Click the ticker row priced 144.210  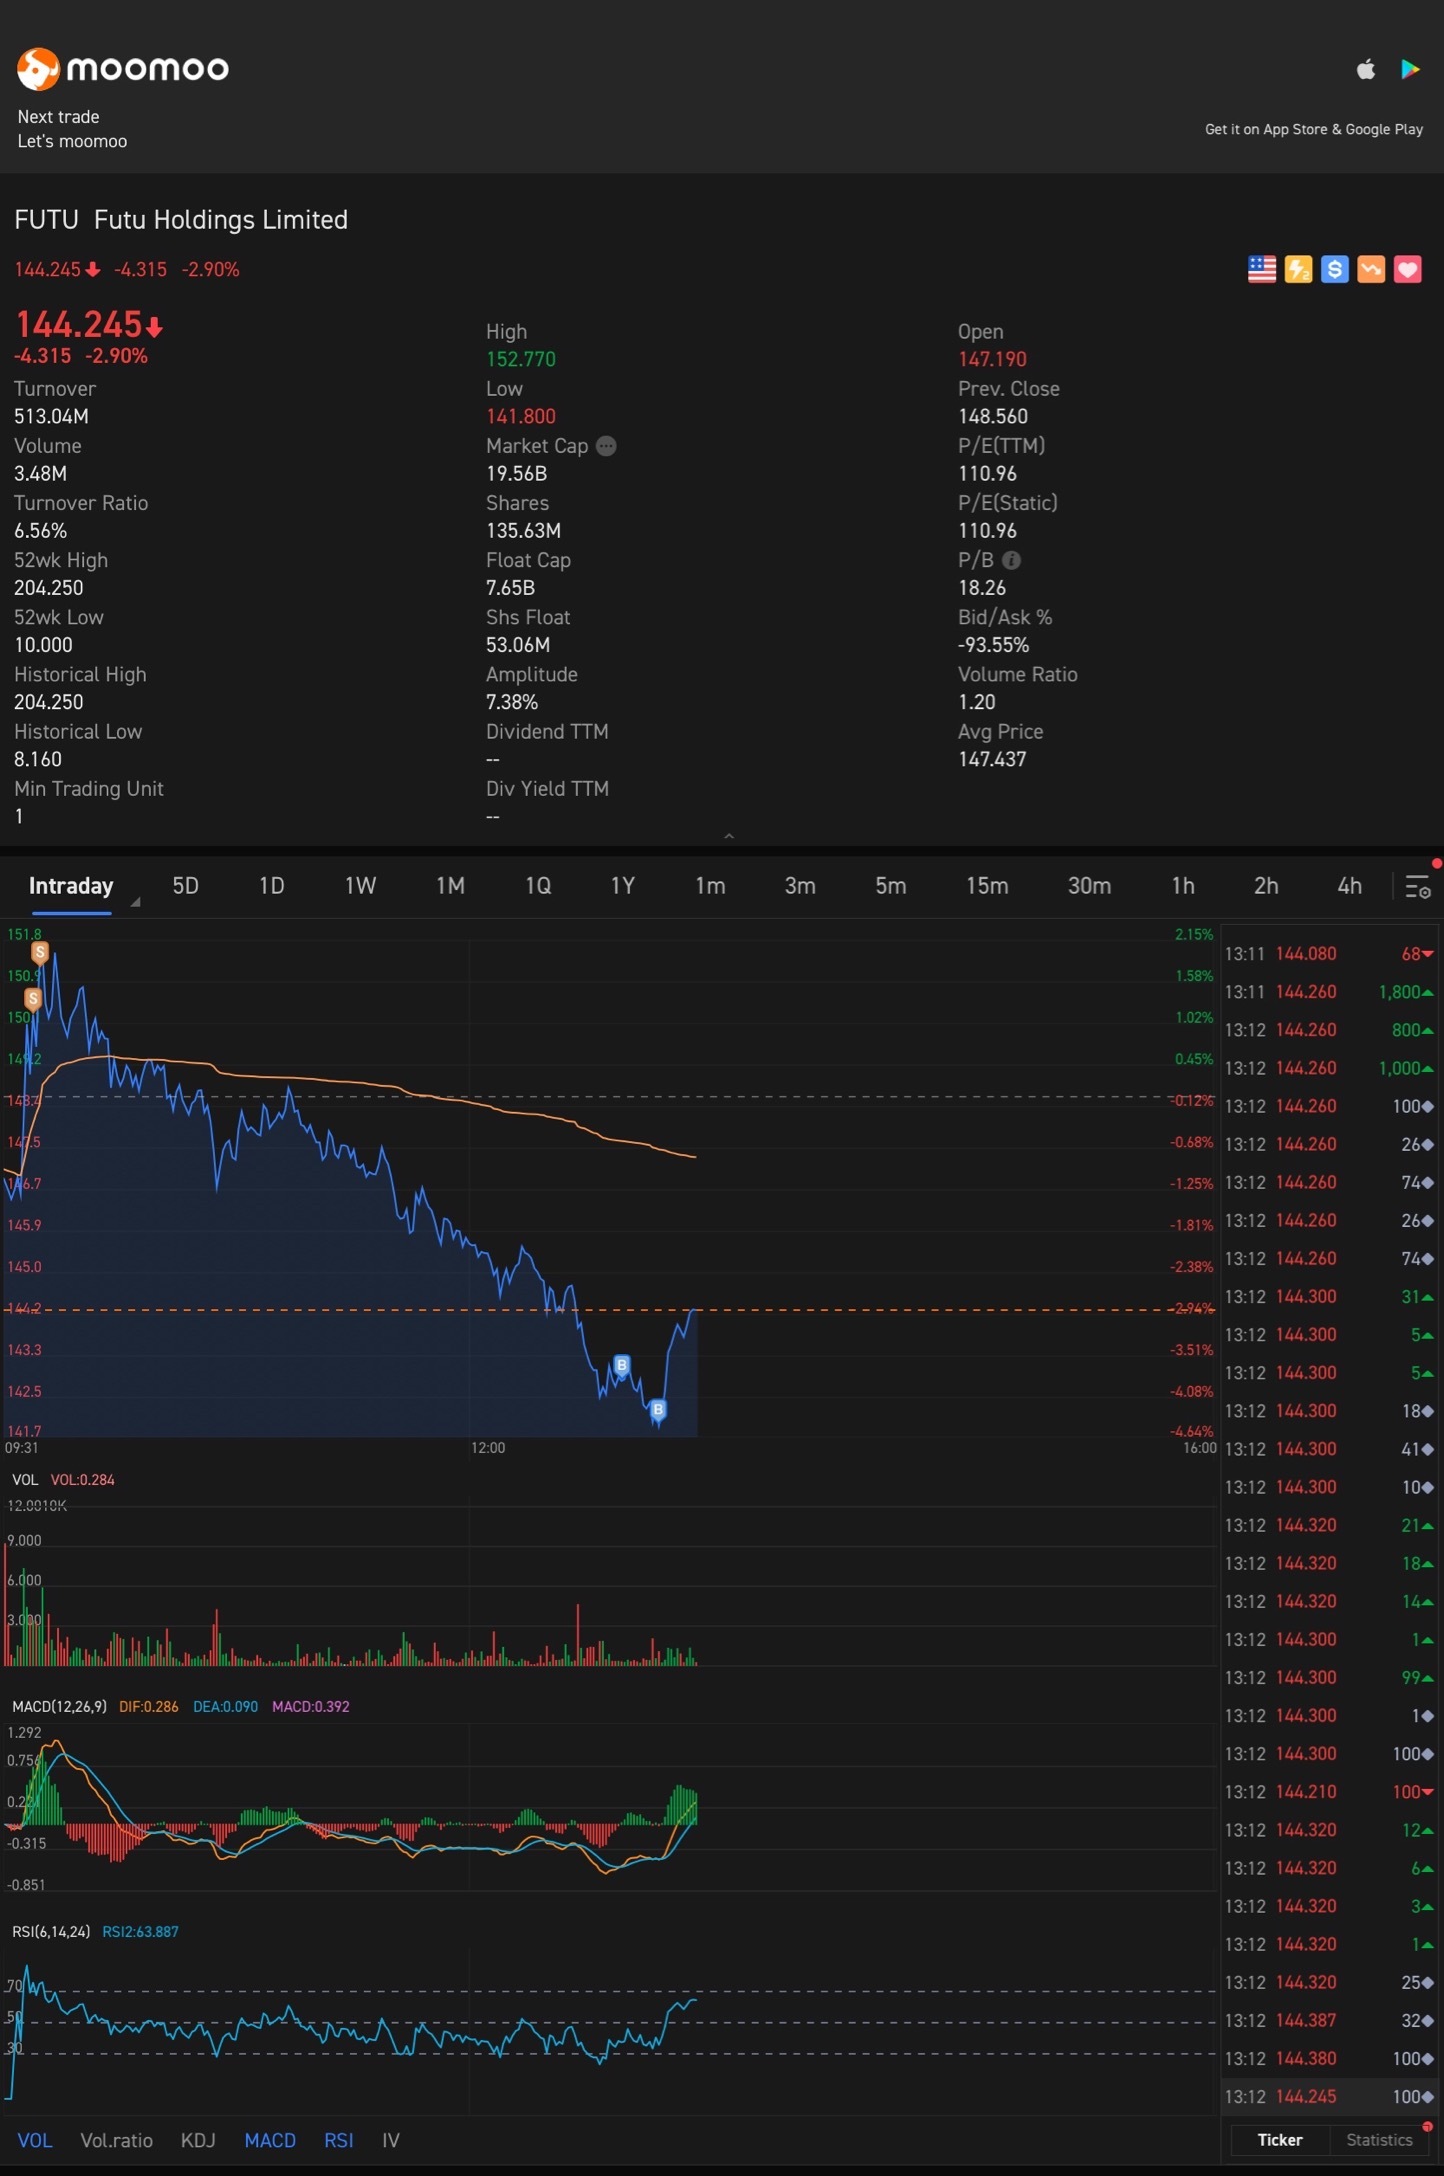1330,1791
